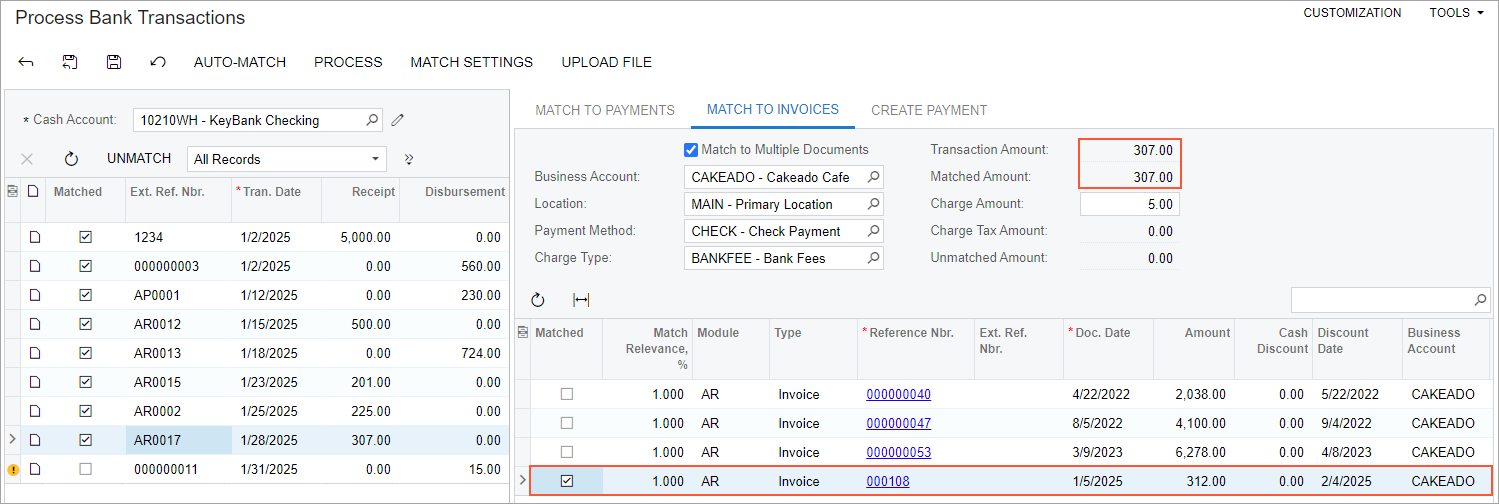Click the fit-to-columns icon in the invoices grid
Image resolution: width=1499 pixels, height=504 pixels.
point(581,300)
